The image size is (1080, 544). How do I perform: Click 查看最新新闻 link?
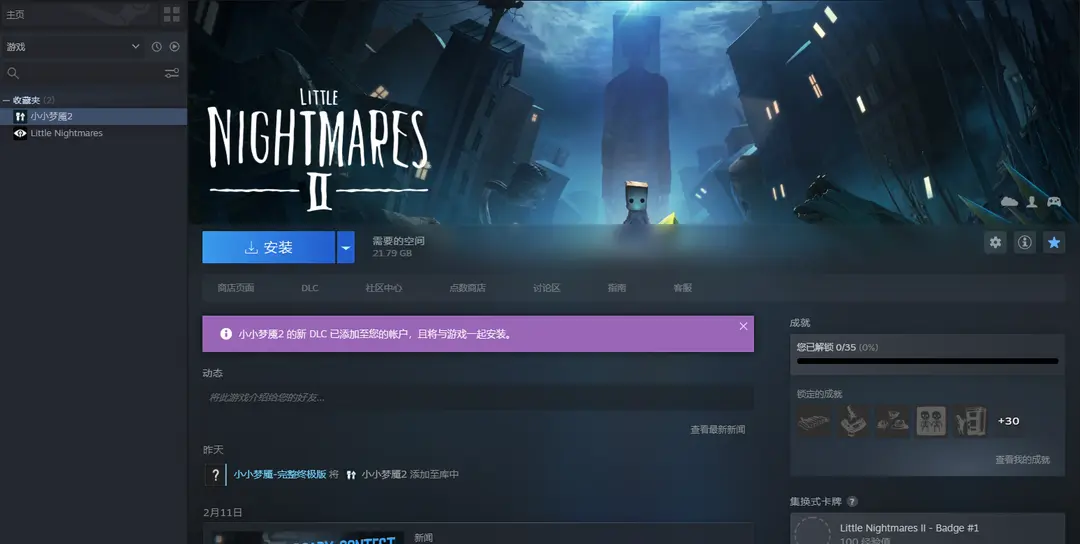(x=718, y=430)
